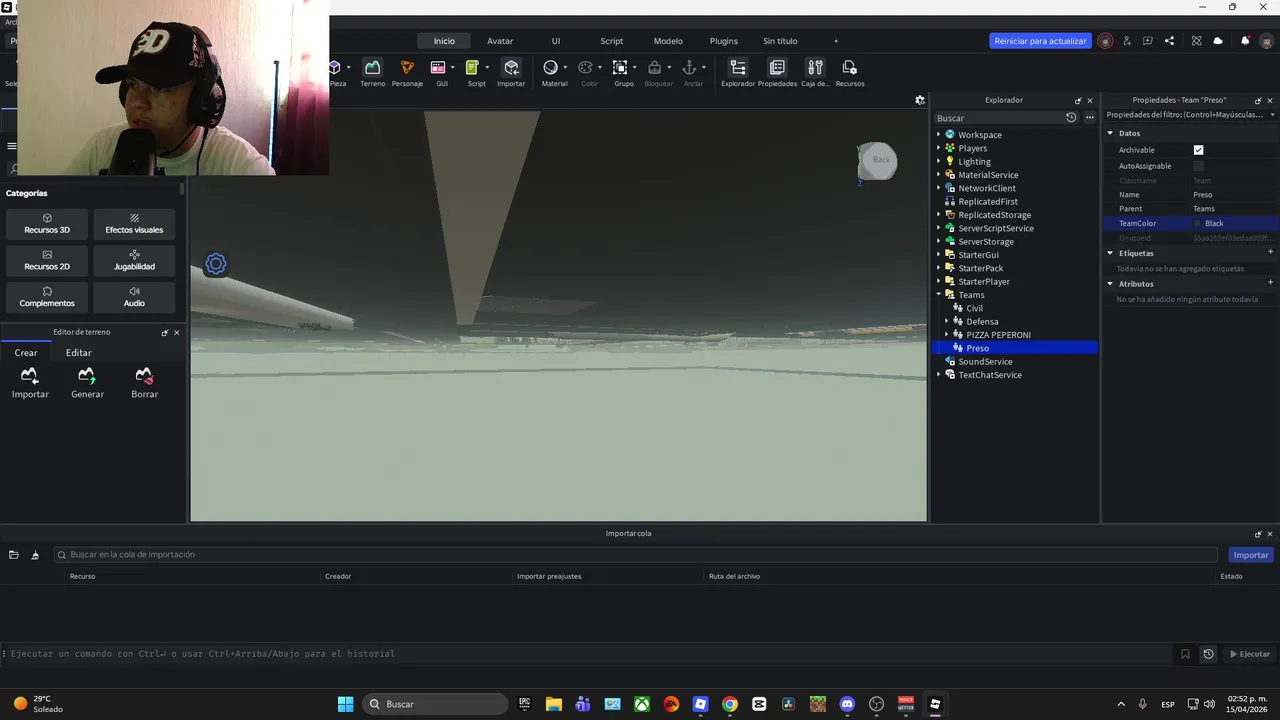Image resolution: width=1280 pixels, height=720 pixels.
Task: Open Discord from the Windows taskbar
Action: [848, 704]
